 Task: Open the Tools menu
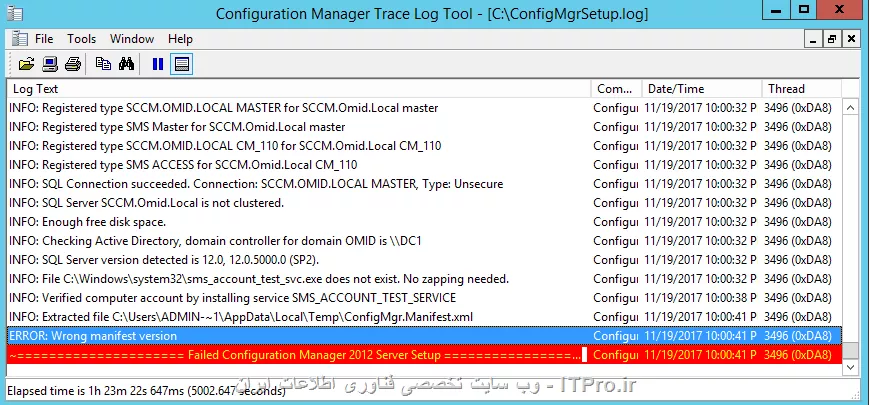82,39
